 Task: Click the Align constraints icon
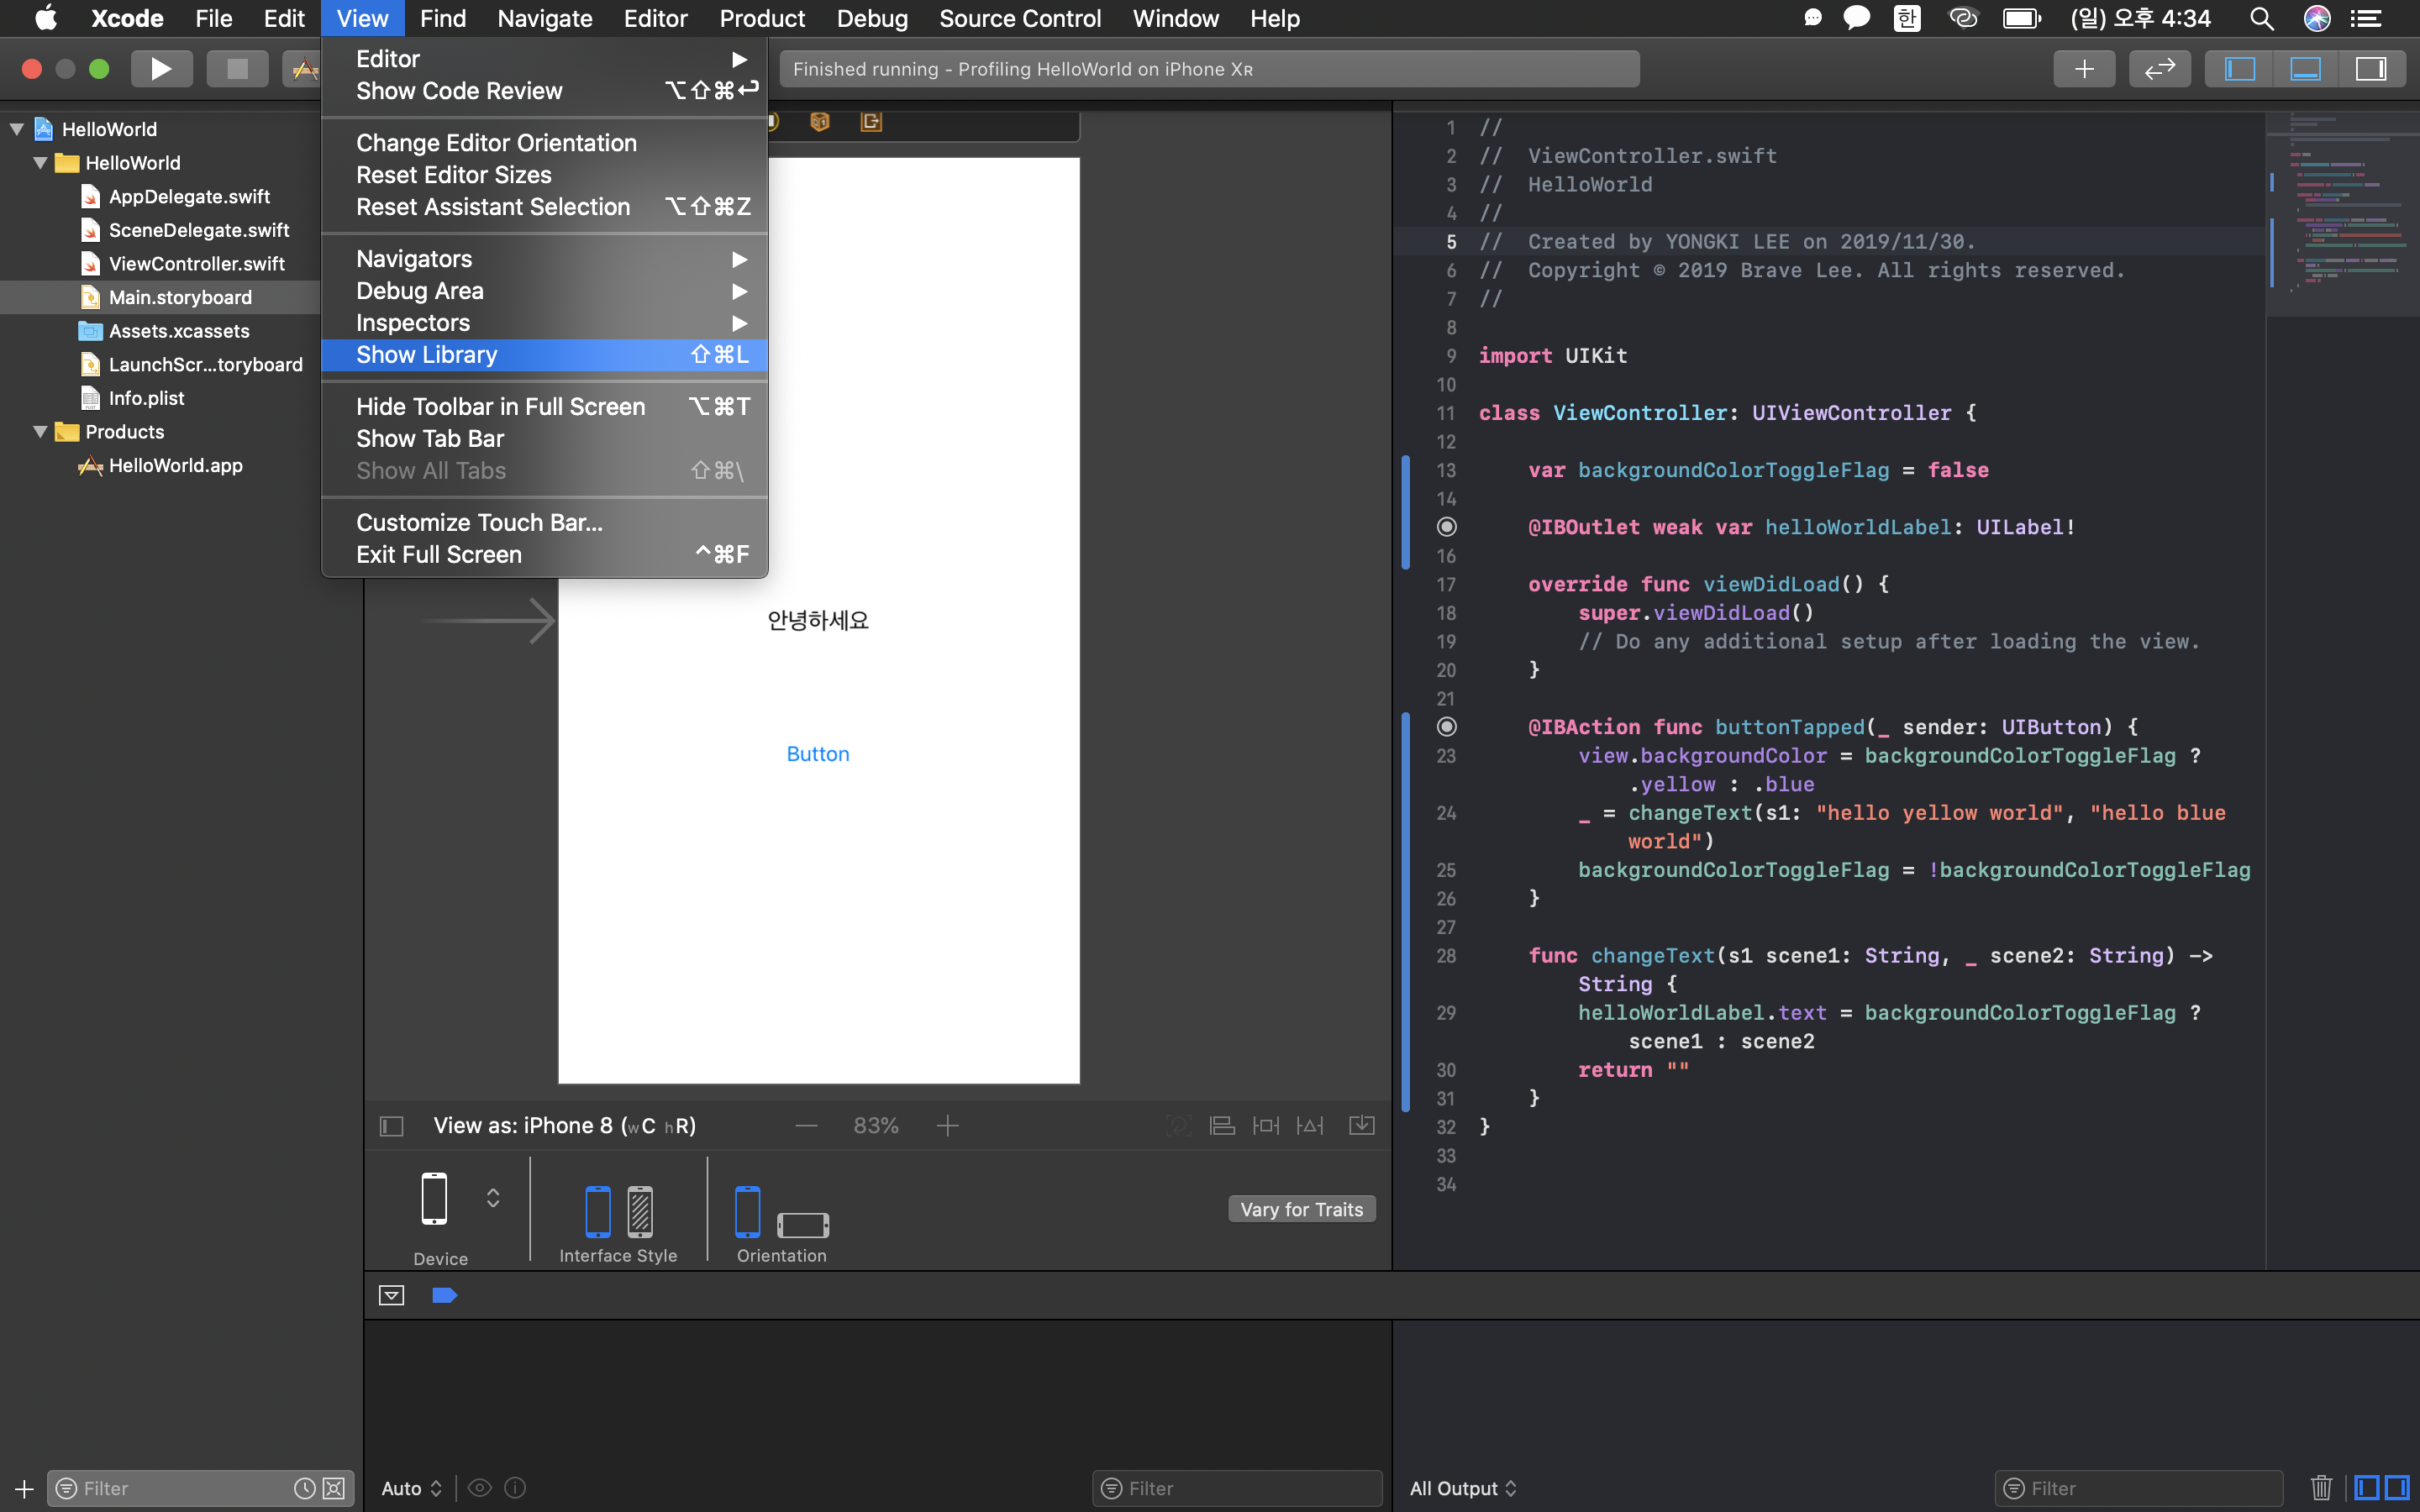click(x=1222, y=1126)
